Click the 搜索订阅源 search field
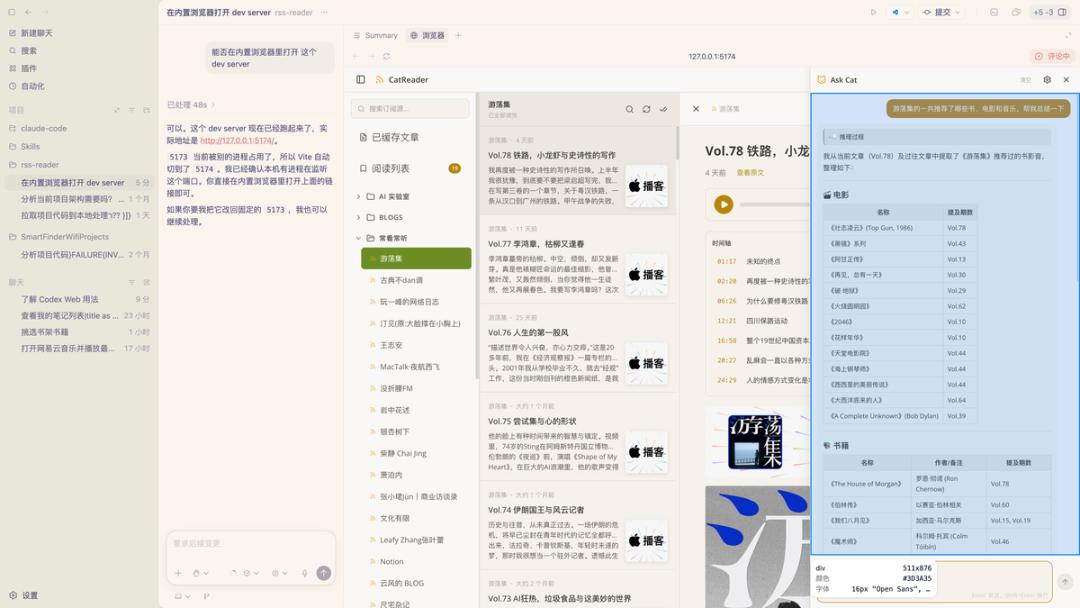 (411, 109)
